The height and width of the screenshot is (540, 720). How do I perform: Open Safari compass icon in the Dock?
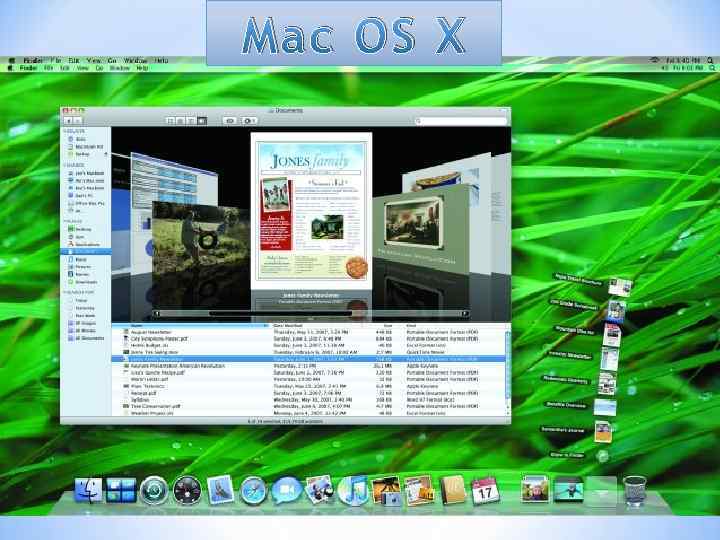pos(253,490)
